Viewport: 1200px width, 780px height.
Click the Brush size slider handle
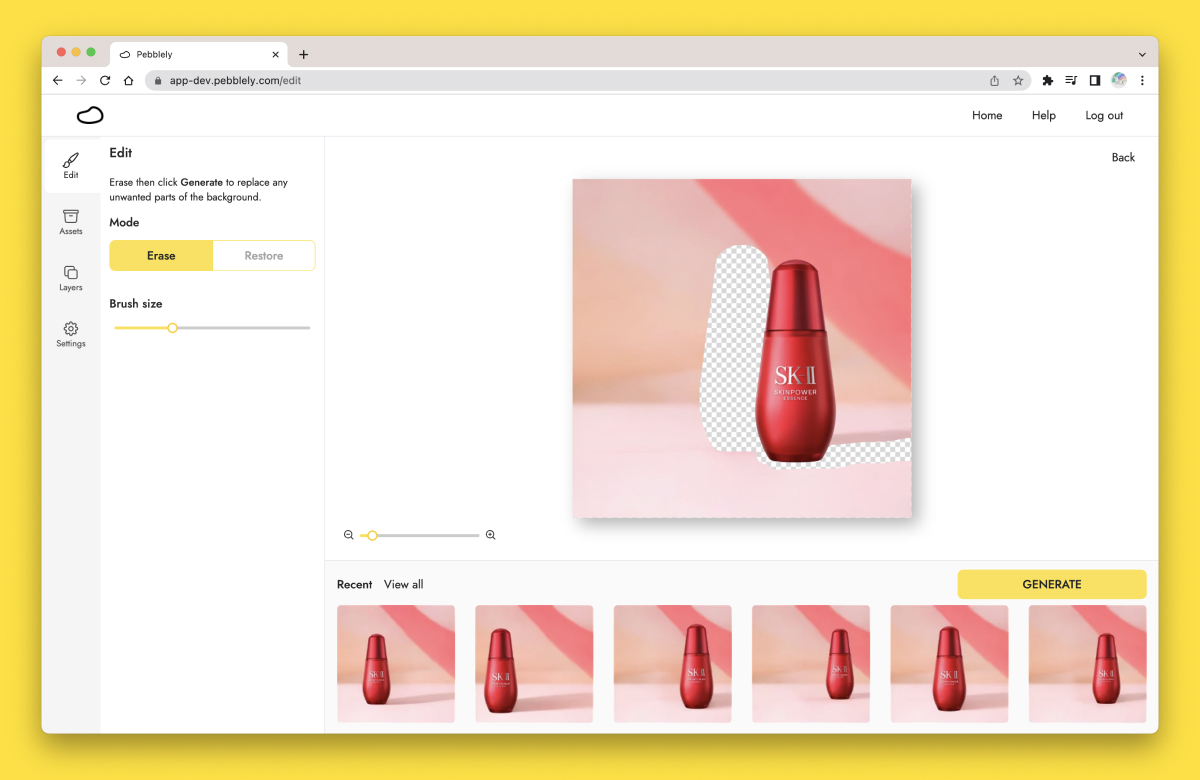pyautogui.click(x=172, y=328)
